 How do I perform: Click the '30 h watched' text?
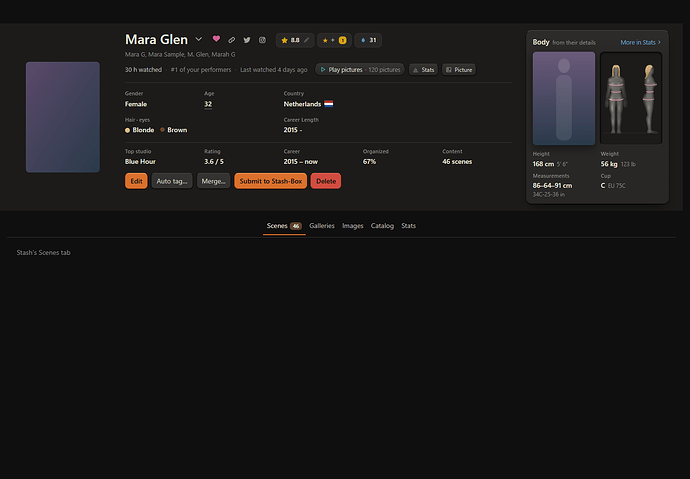(143, 69)
